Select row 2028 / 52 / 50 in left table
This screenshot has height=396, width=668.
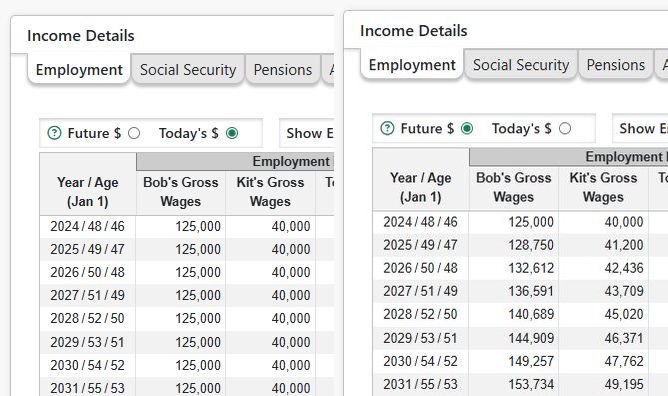coord(187,318)
